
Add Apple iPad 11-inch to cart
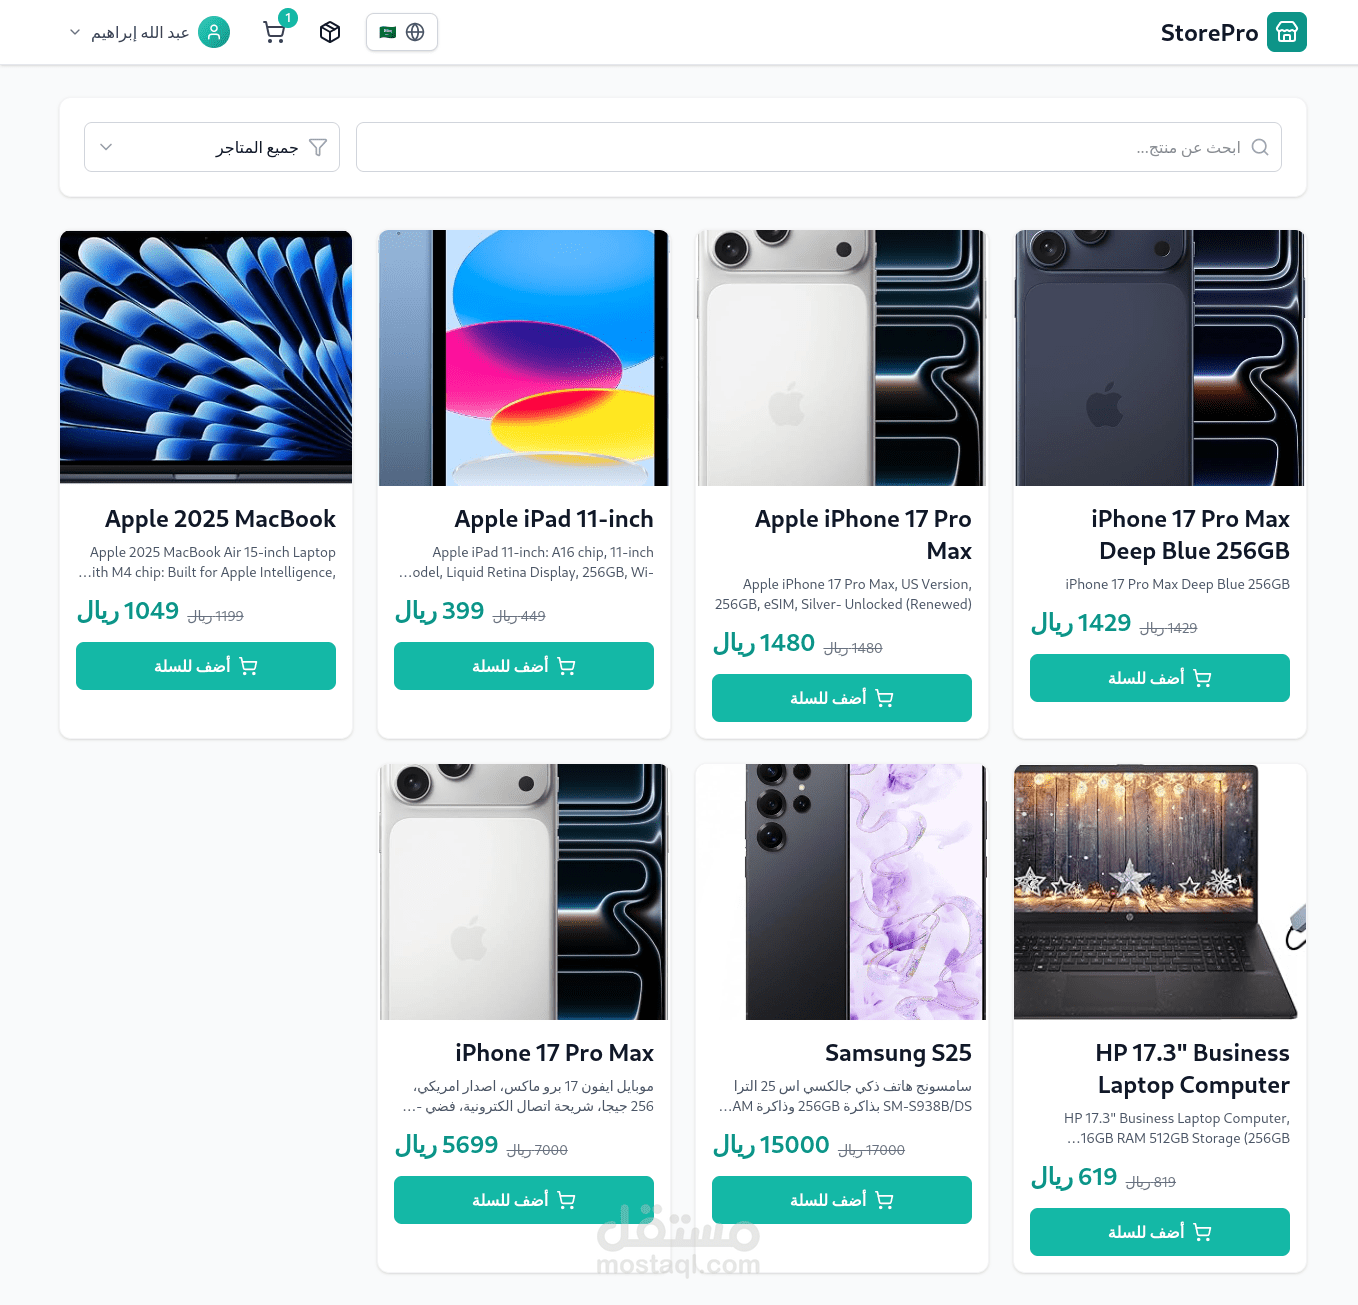[x=524, y=666]
